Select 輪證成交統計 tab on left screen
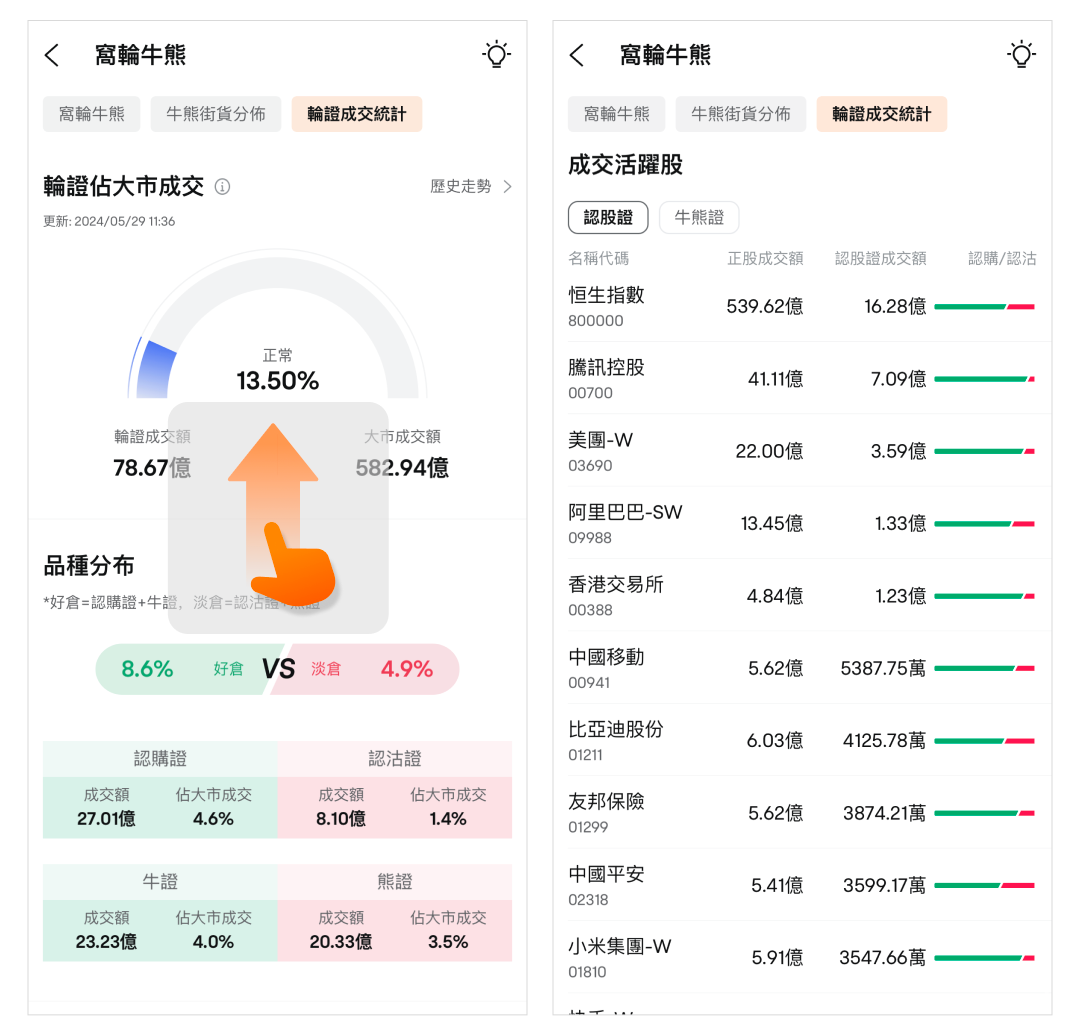 point(357,114)
